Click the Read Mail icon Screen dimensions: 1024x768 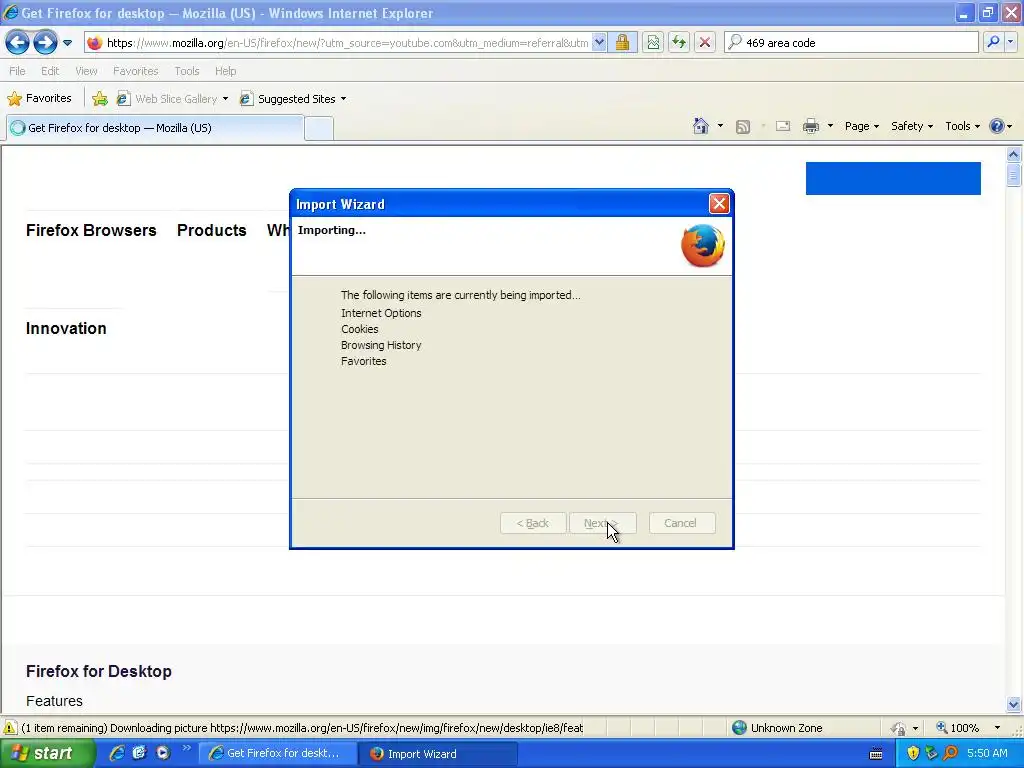(783, 126)
